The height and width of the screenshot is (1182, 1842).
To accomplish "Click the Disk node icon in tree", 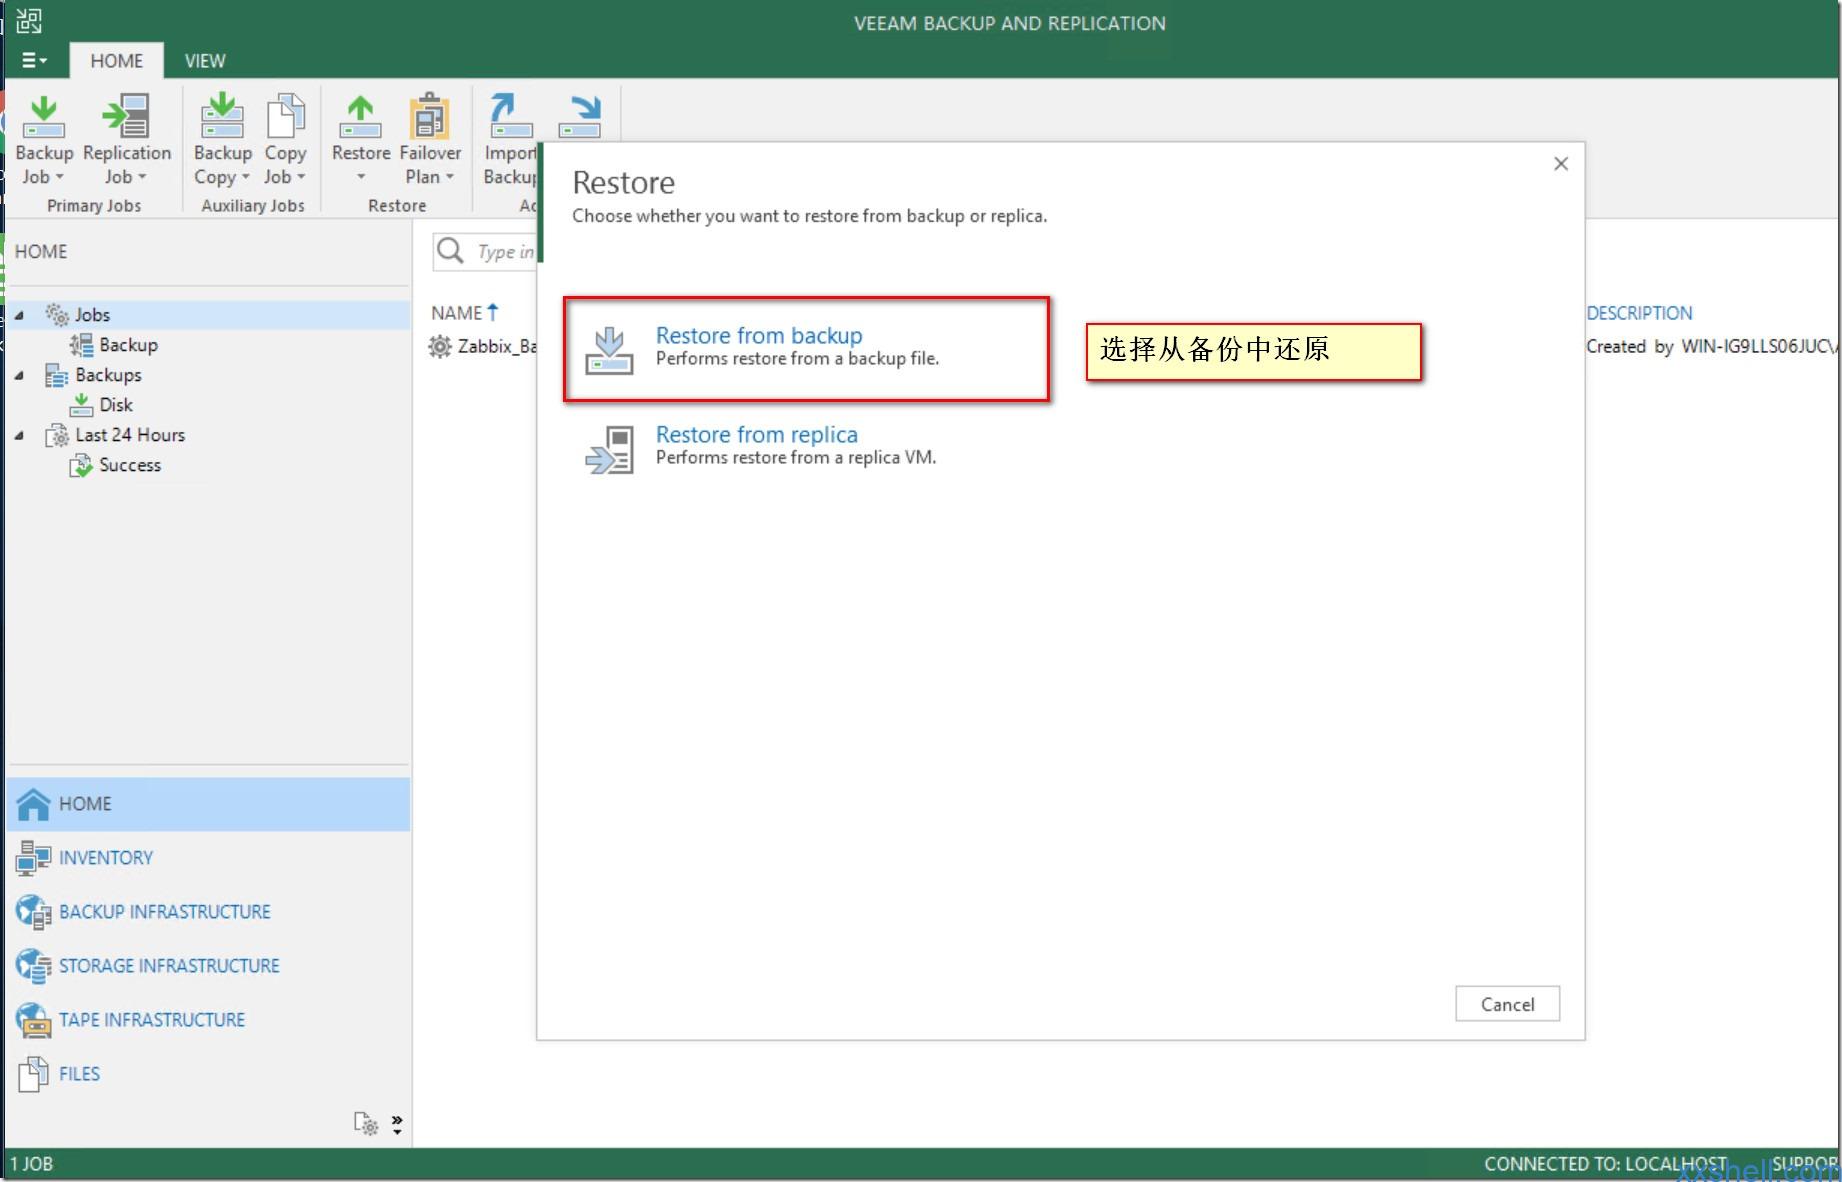I will (x=81, y=405).
